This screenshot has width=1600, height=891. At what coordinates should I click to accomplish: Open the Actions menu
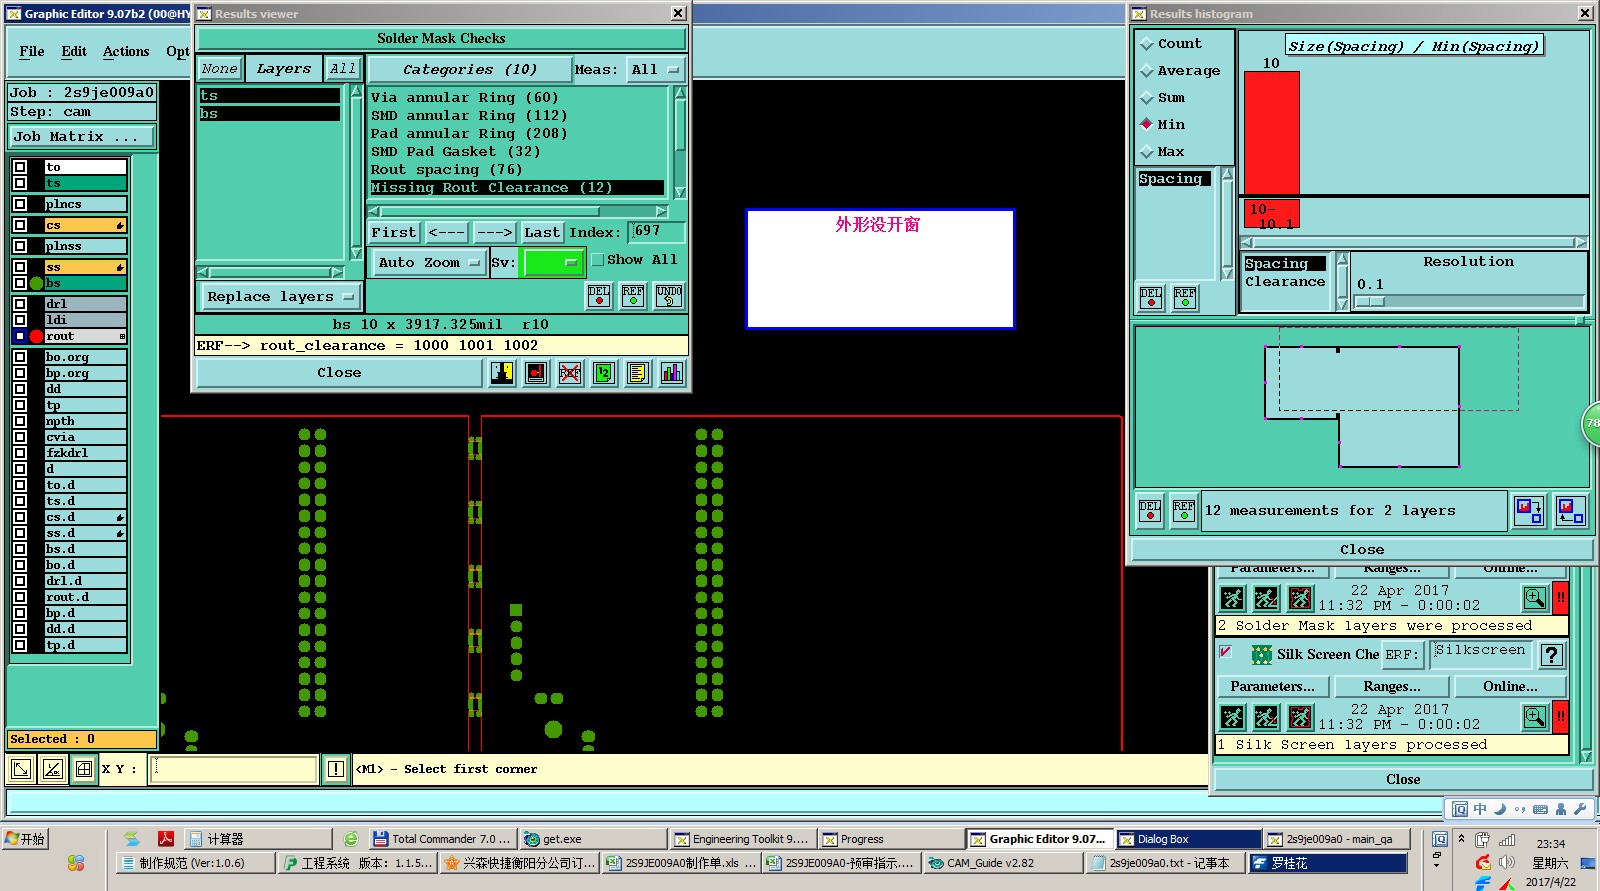126,52
